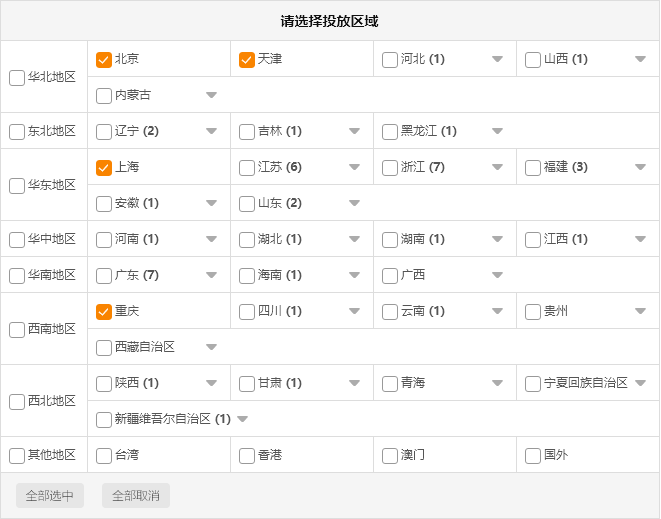This screenshot has height=519, width=661.
Task: Open the 福建 (3) dropdown arrow
Action: click(640, 167)
